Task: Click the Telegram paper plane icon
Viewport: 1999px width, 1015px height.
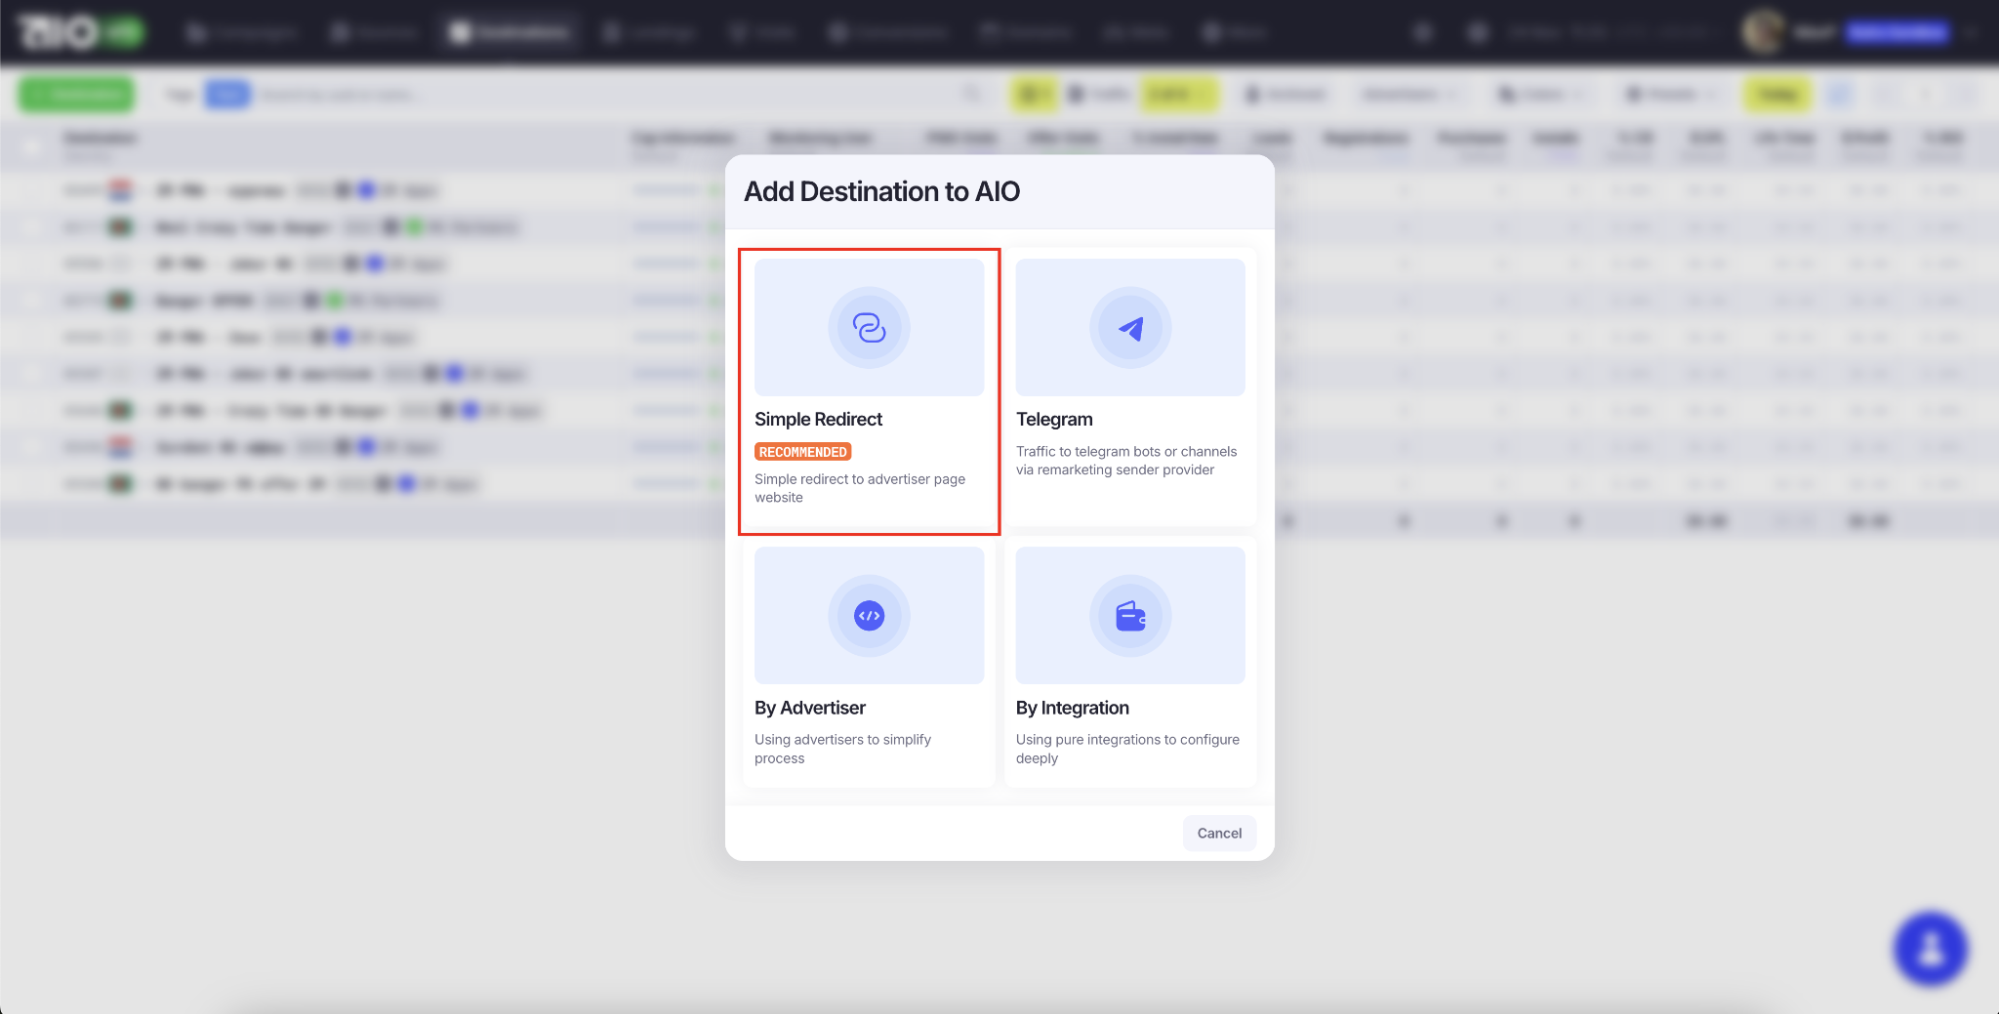Action: [x=1130, y=328]
